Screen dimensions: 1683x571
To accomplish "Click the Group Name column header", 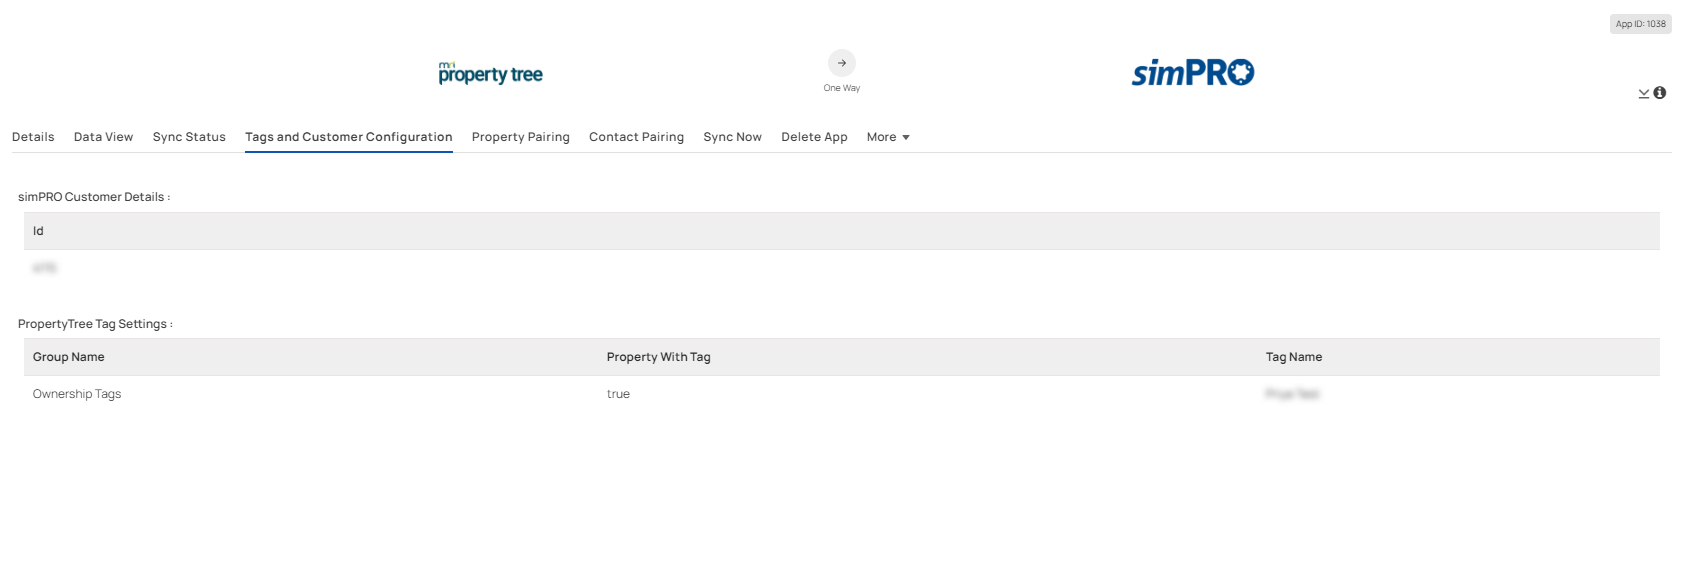I will 68,357.
